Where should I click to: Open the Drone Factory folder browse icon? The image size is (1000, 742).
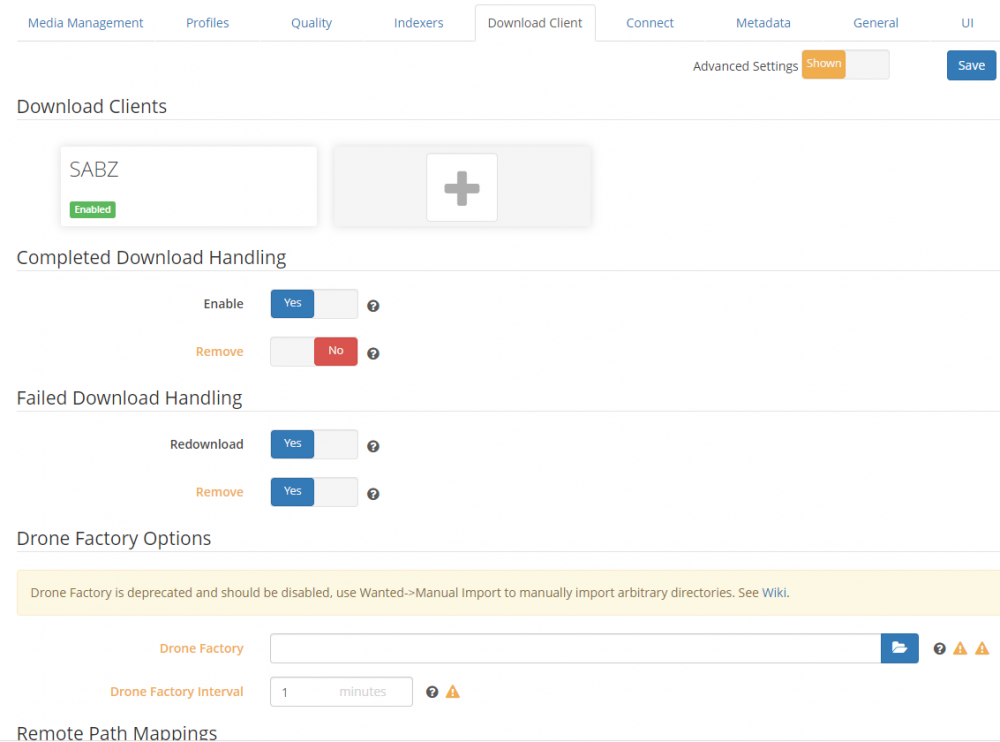899,648
